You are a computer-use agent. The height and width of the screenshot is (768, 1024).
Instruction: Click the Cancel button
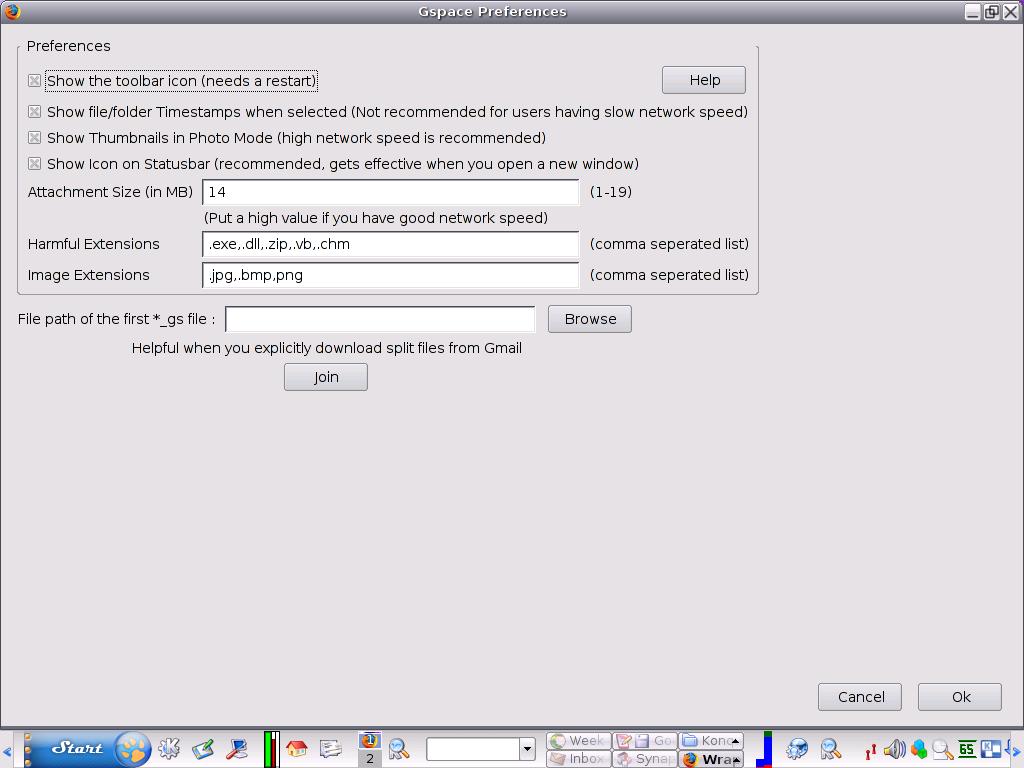point(860,697)
